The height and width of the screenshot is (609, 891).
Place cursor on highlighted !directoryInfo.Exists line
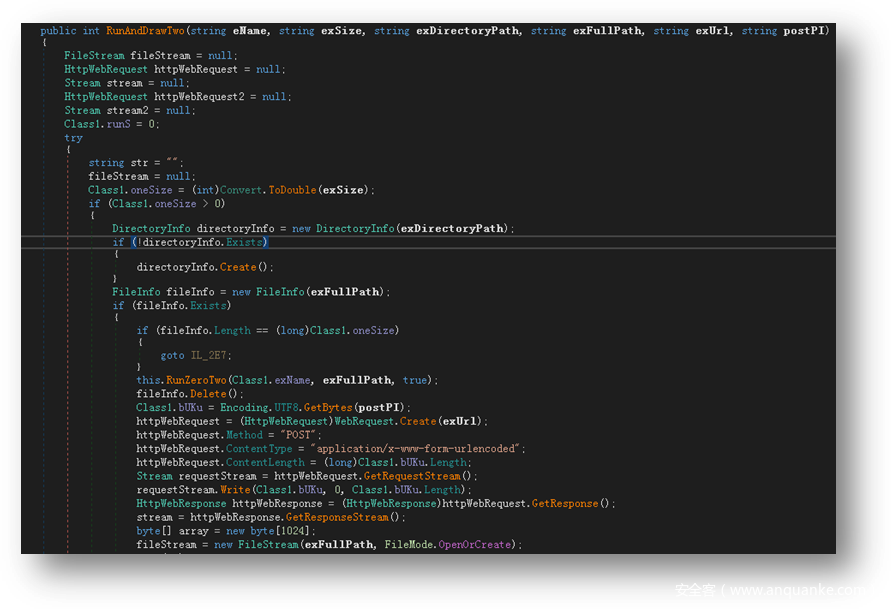point(190,242)
